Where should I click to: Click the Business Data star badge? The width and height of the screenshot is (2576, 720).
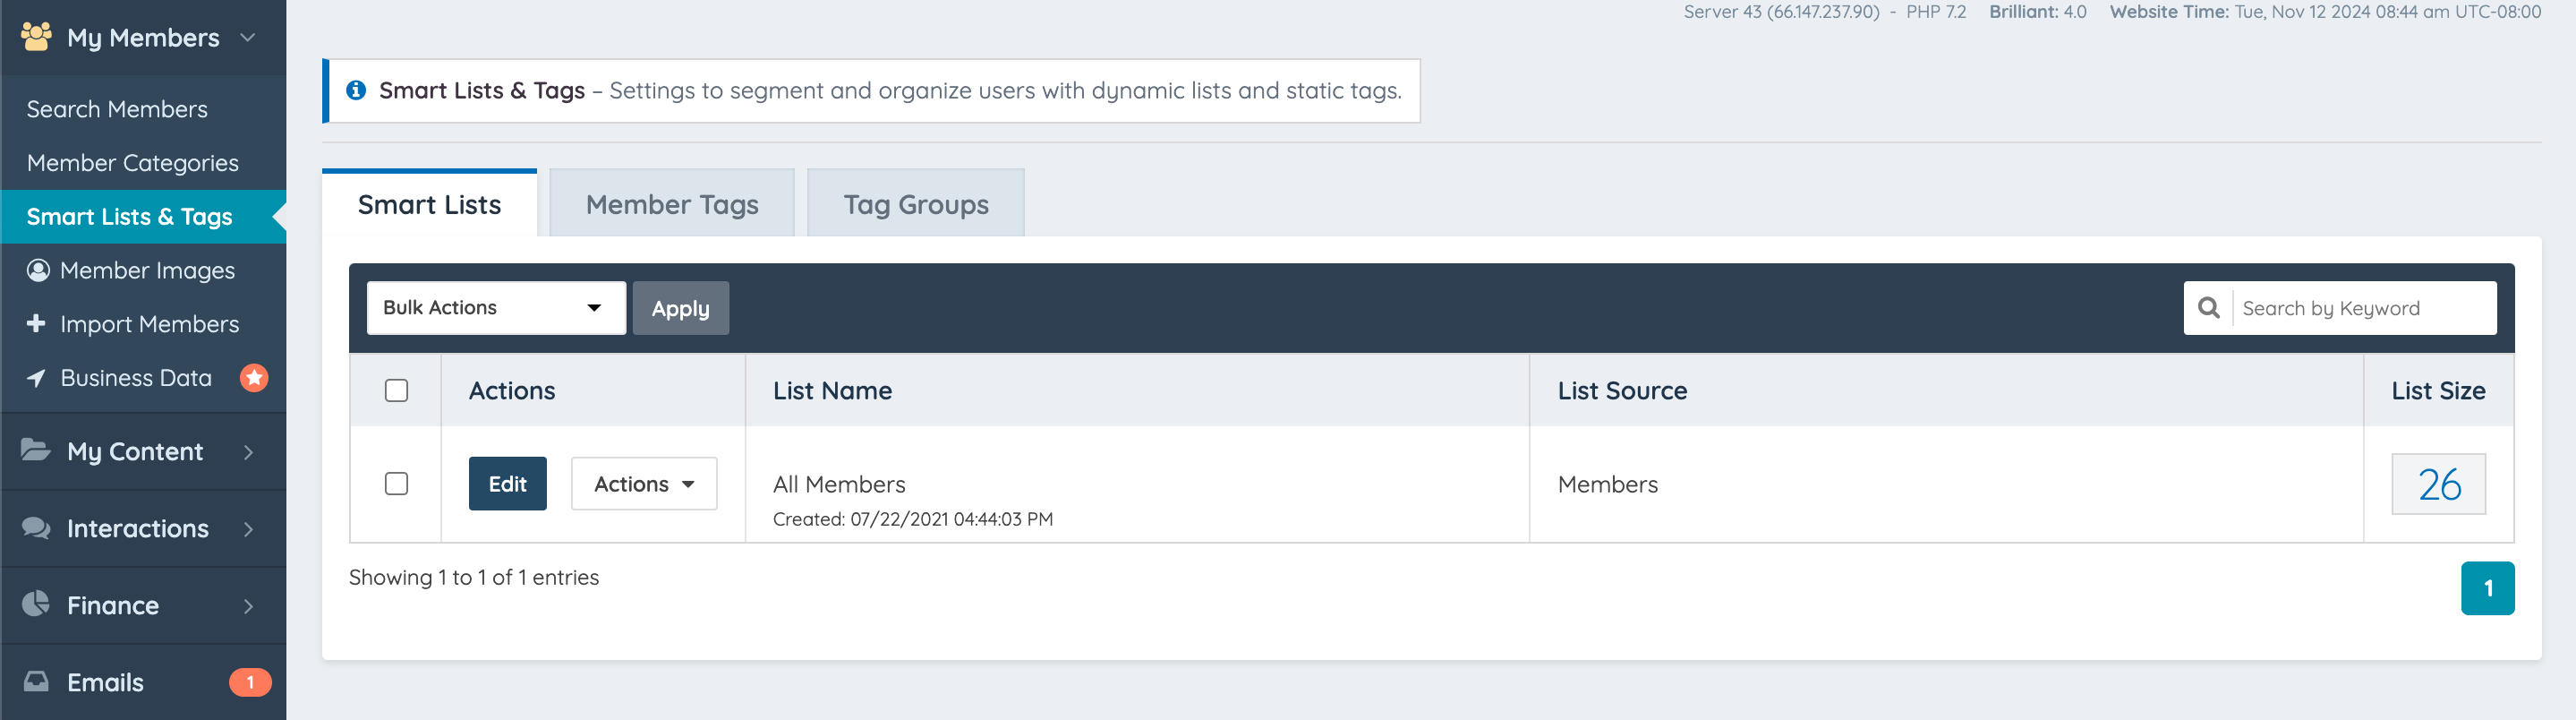tap(254, 377)
